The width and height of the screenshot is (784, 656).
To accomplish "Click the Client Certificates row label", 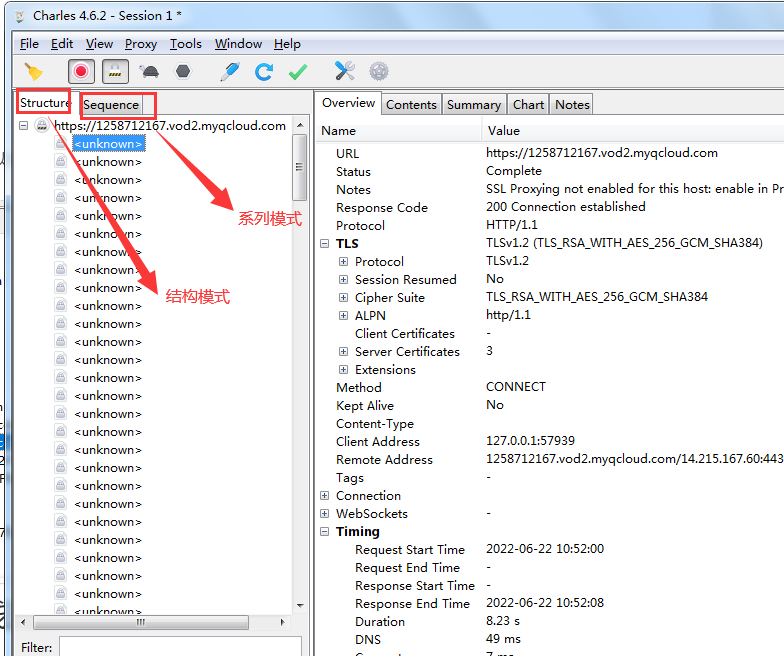I will pyautogui.click(x=405, y=334).
